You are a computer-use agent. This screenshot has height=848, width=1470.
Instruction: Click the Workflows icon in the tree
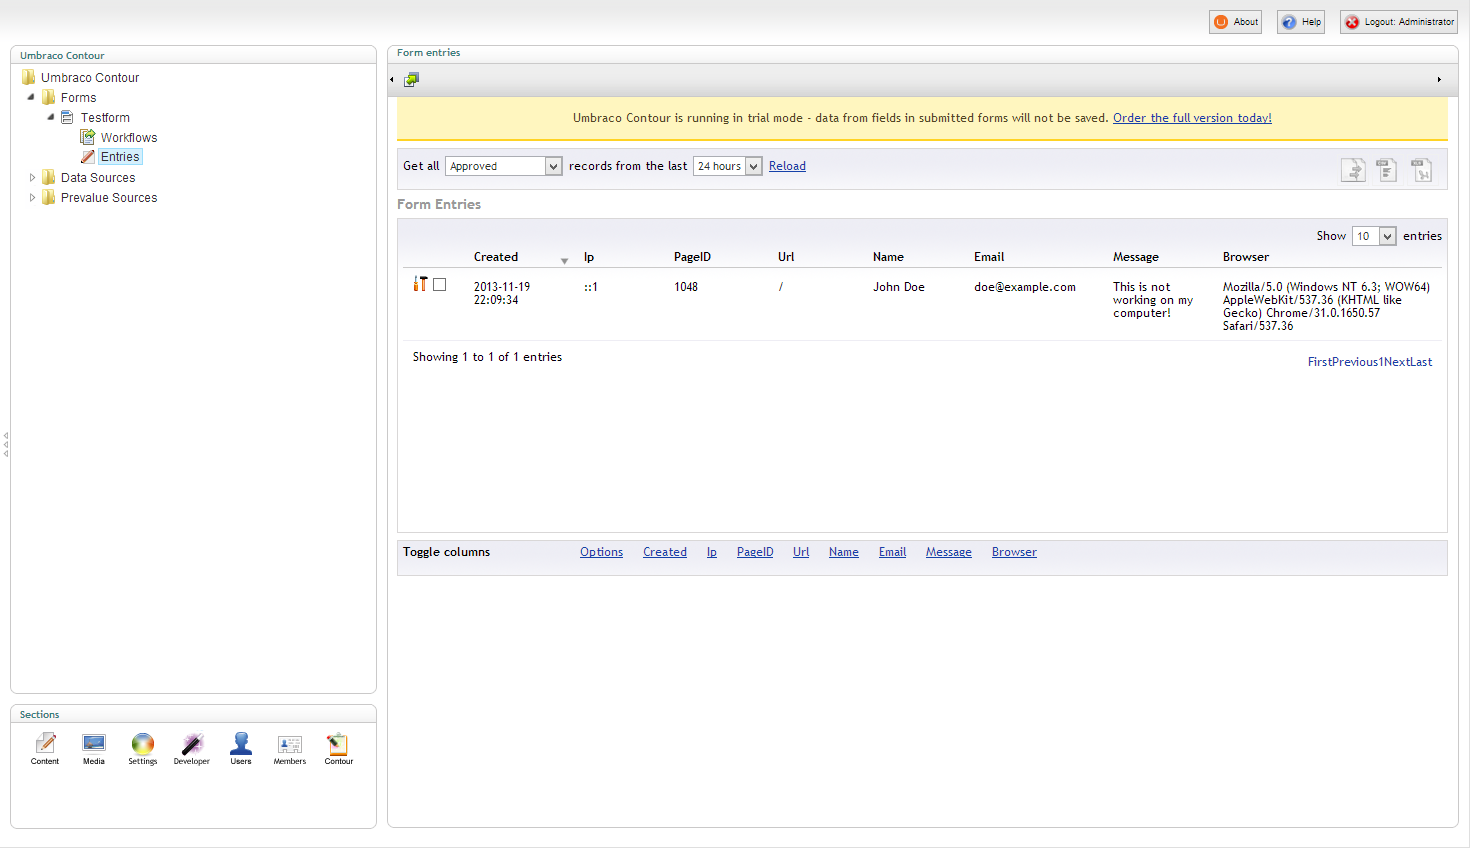pos(88,137)
